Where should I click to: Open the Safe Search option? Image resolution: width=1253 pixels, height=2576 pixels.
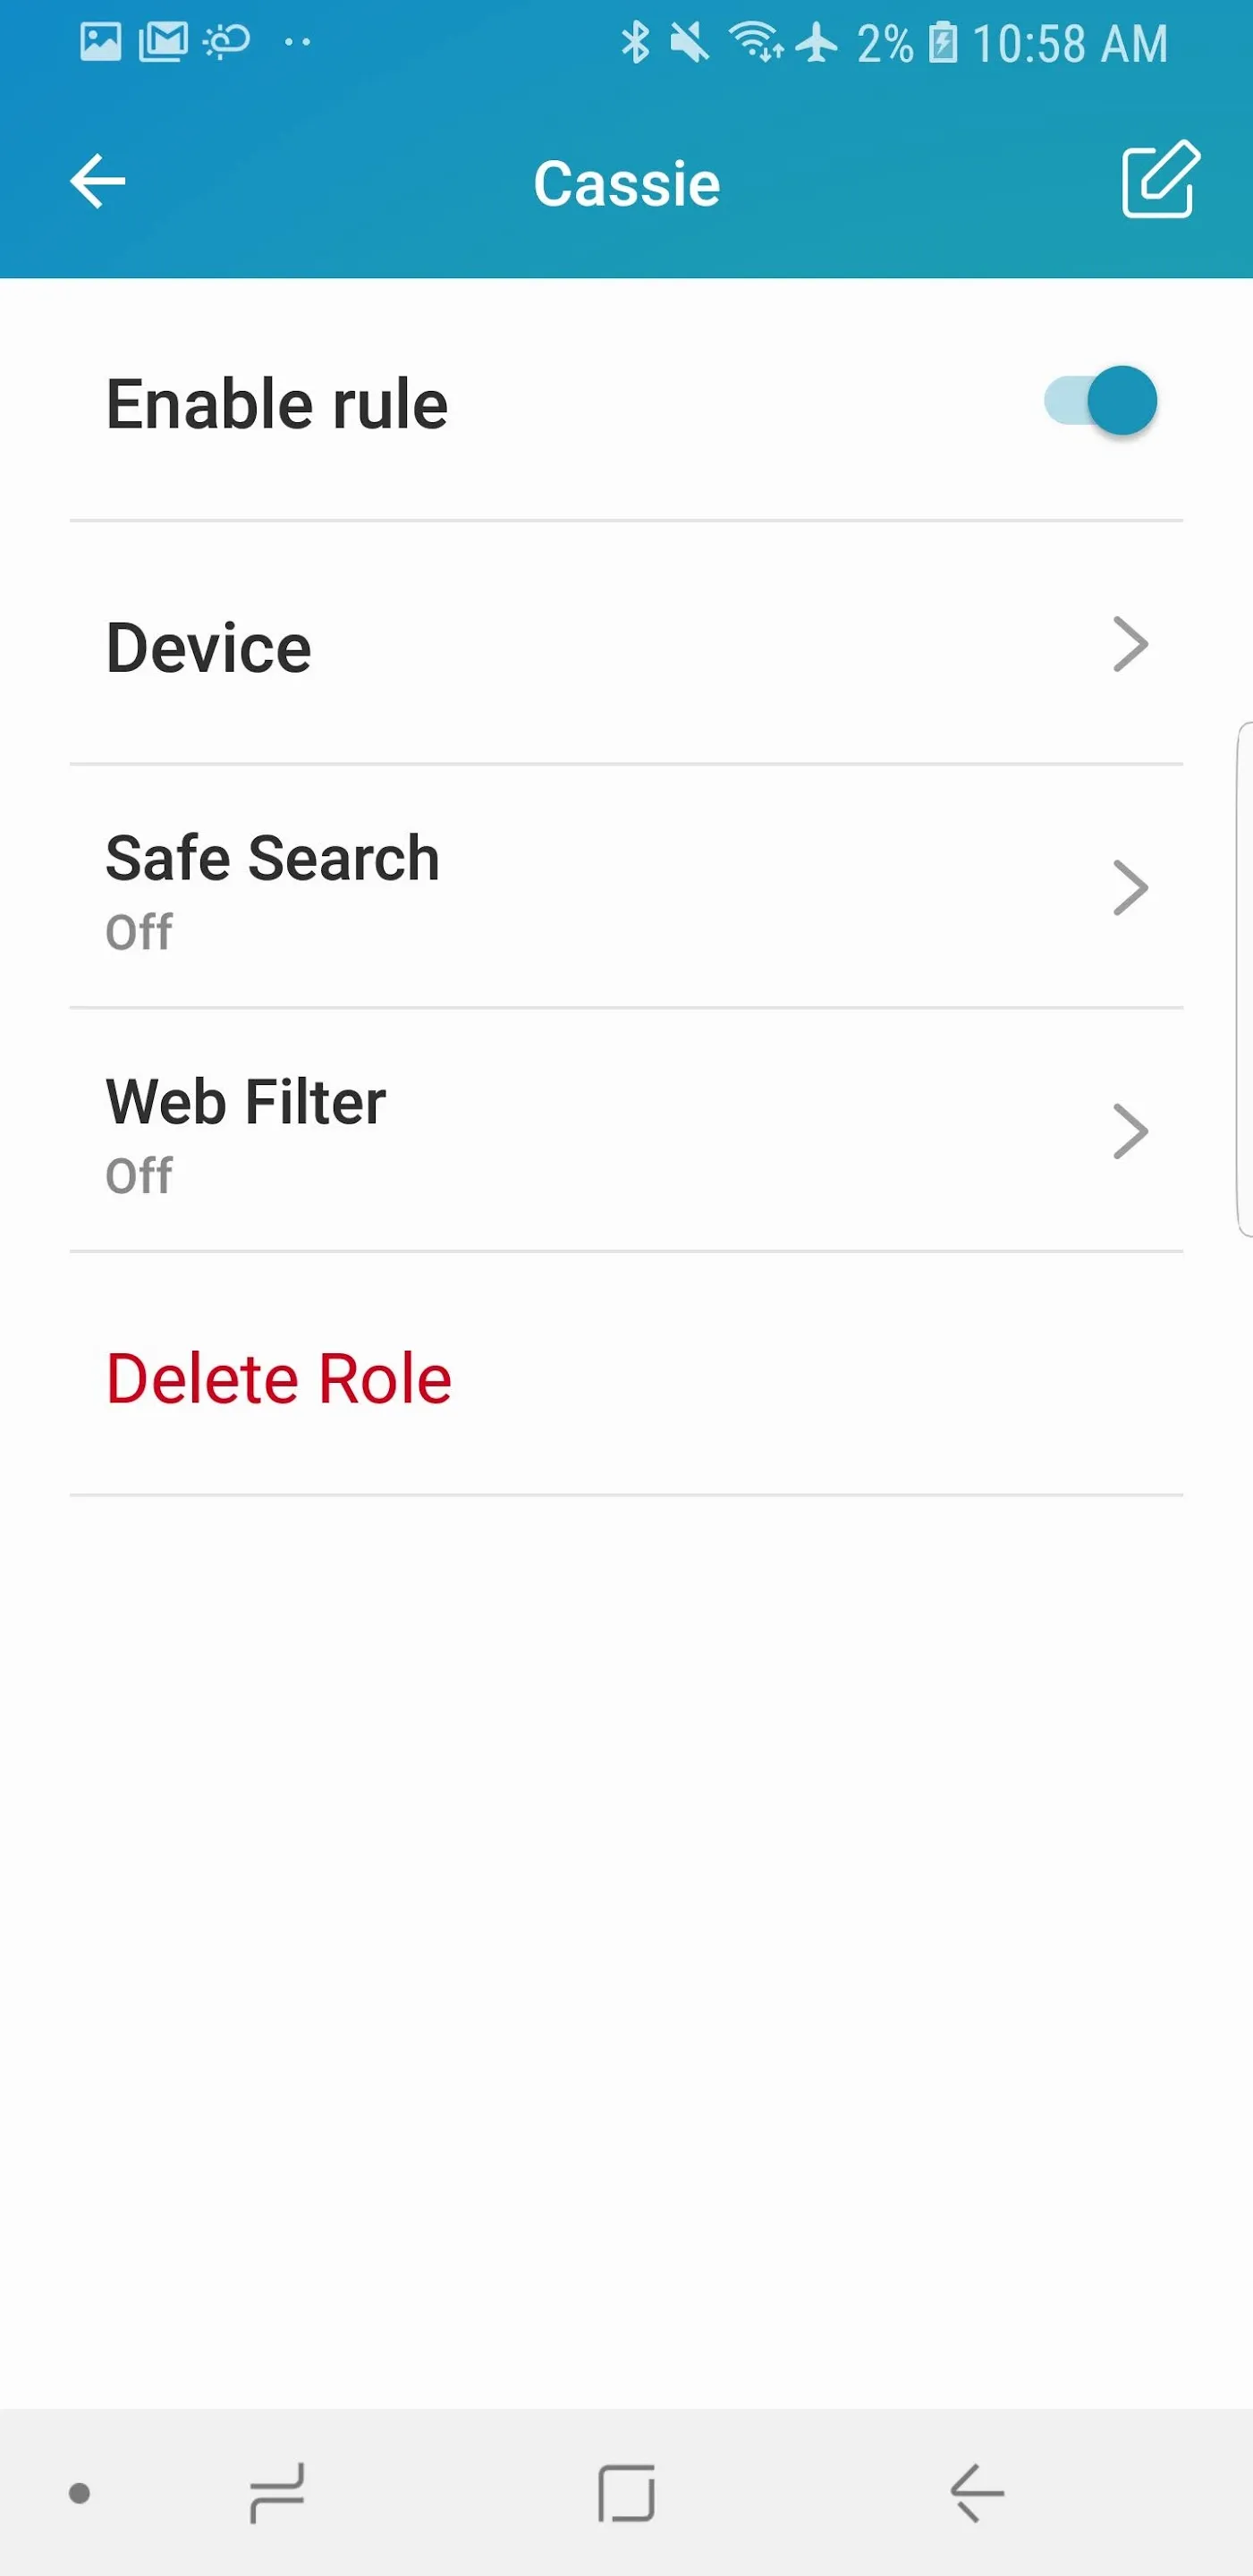point(600,888)
